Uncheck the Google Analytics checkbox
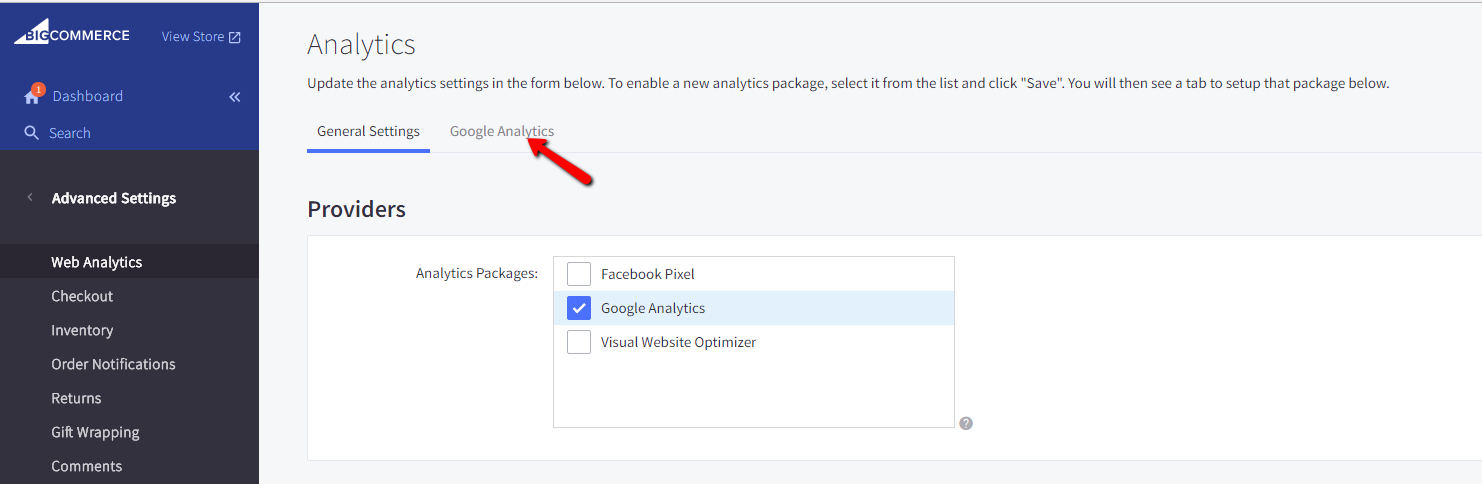1482x484 pixels. (x=579, y=308)
